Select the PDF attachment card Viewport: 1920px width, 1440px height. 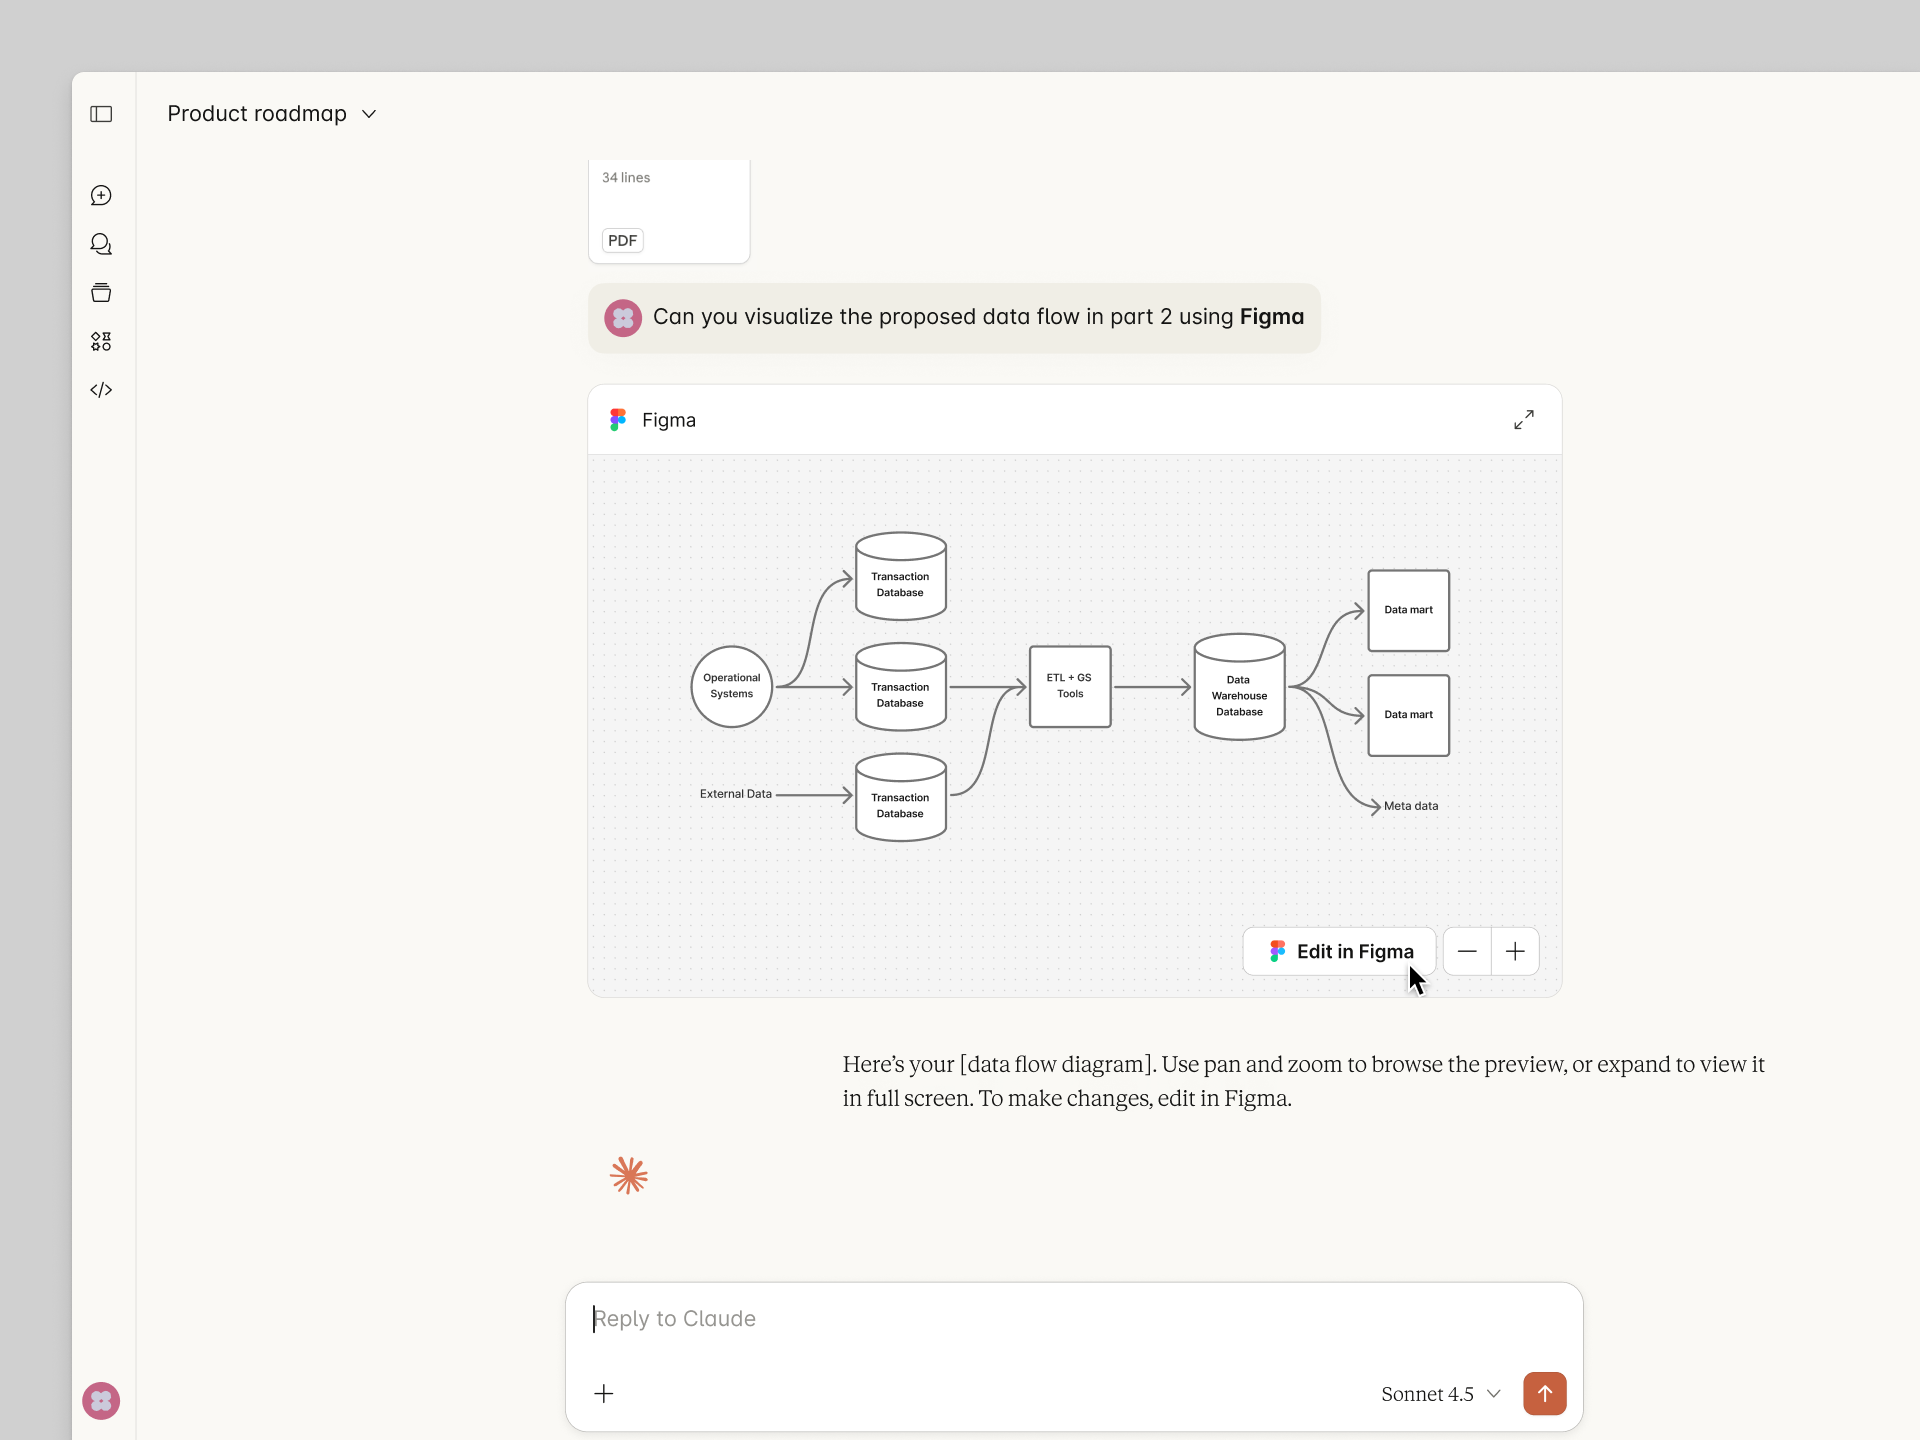668,210
